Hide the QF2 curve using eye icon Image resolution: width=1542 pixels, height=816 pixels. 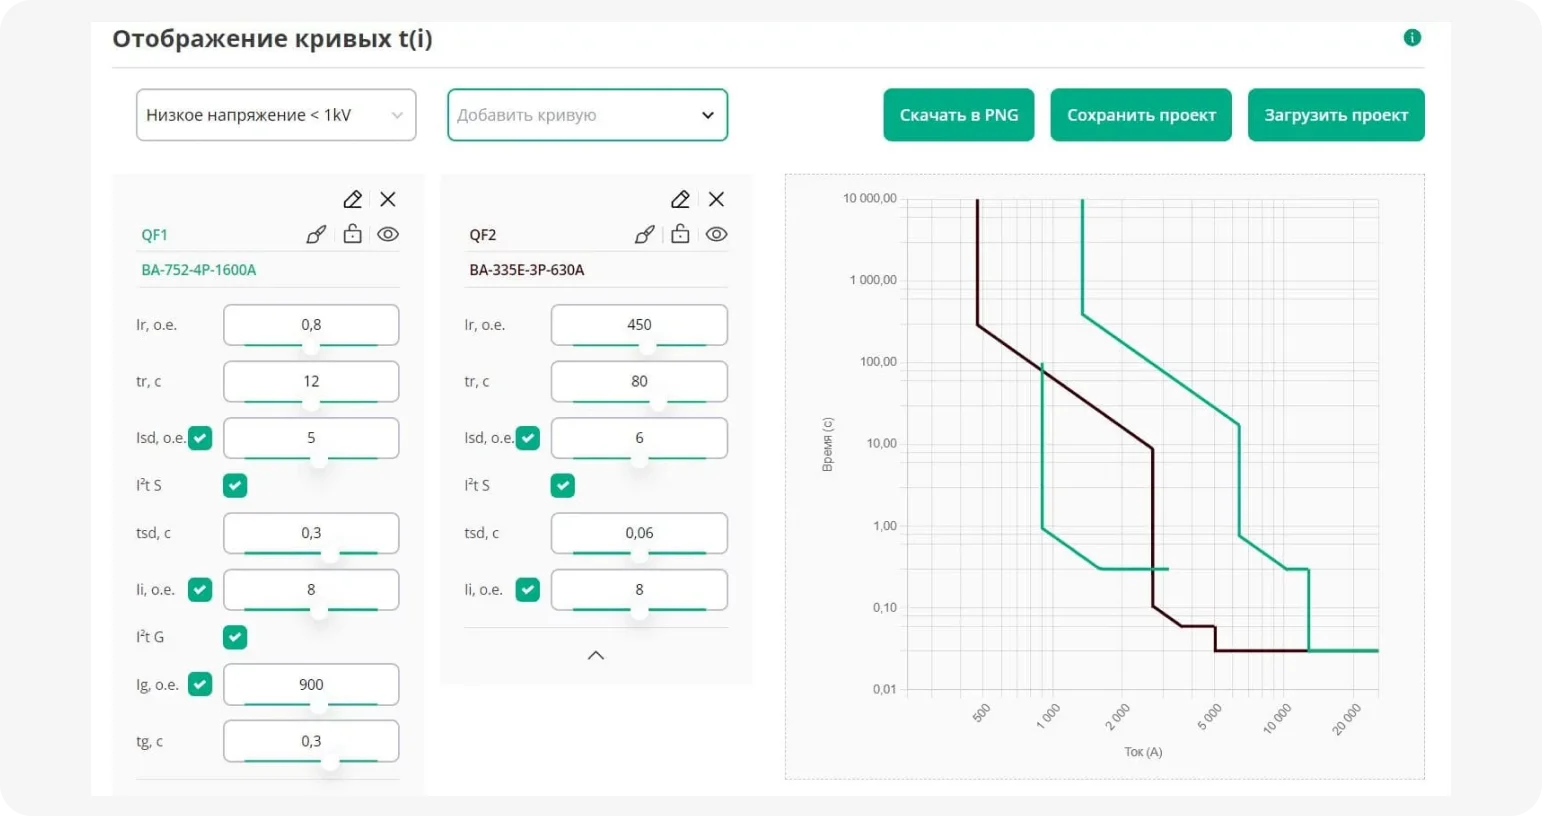click(x=716, y=234)
